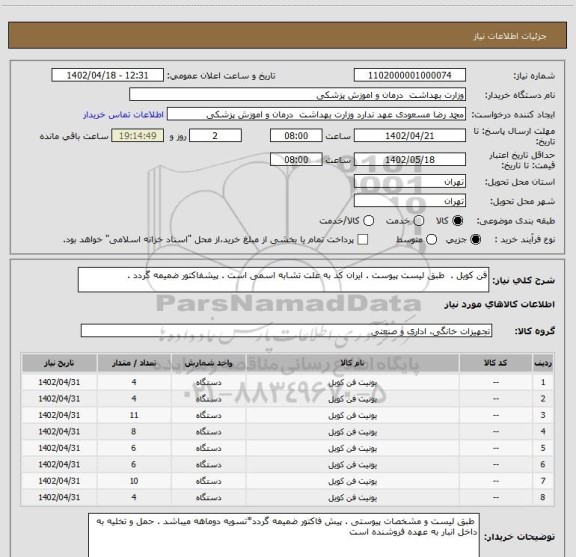Select the کالا radio button

pos(458,221)
